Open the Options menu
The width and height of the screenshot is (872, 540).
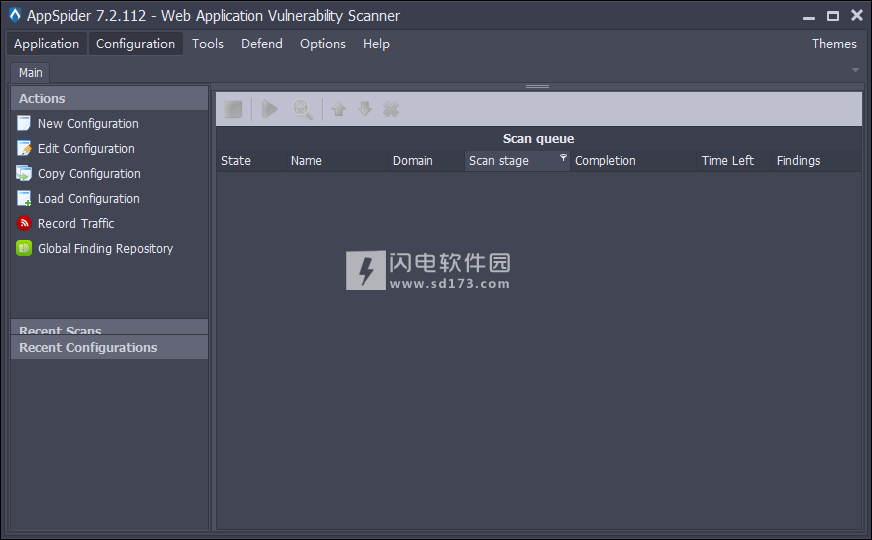[323, 43]
